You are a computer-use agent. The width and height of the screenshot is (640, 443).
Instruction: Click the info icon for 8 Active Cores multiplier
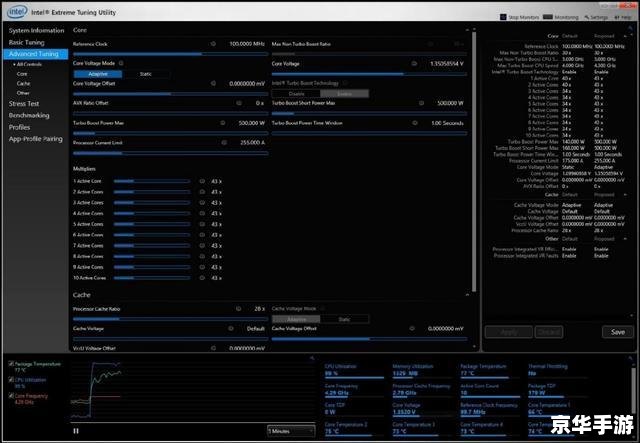202,256
